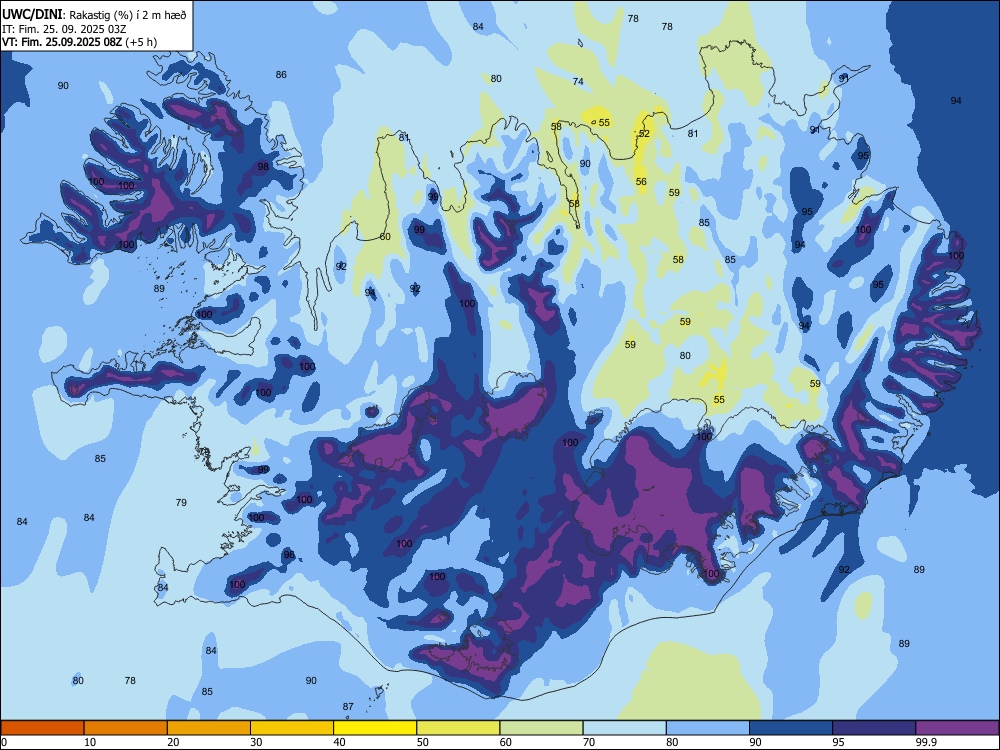This screenshot has height=750, width=1000.
Task: Click the '99.9' legend tick label
Action: click(x=926, y=742)
